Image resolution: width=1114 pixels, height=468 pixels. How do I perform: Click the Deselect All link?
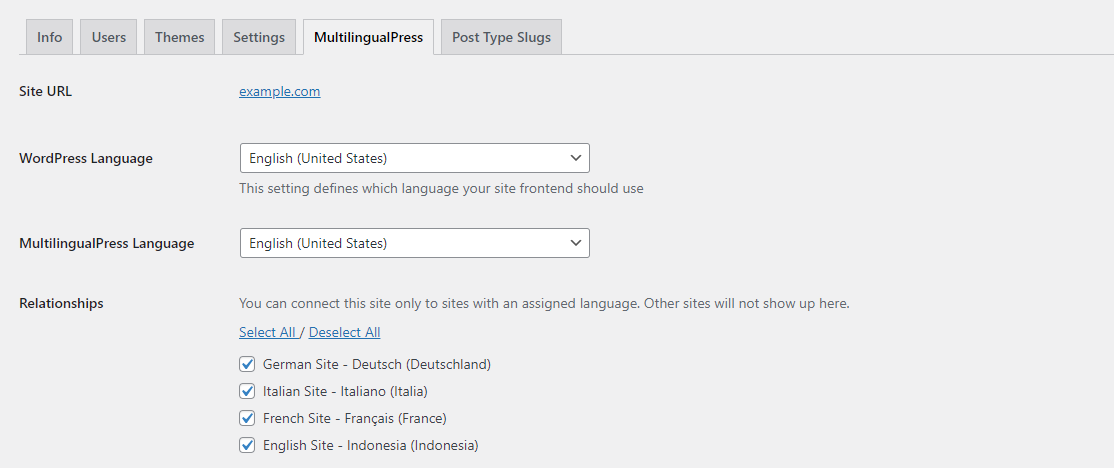point(345,332)
